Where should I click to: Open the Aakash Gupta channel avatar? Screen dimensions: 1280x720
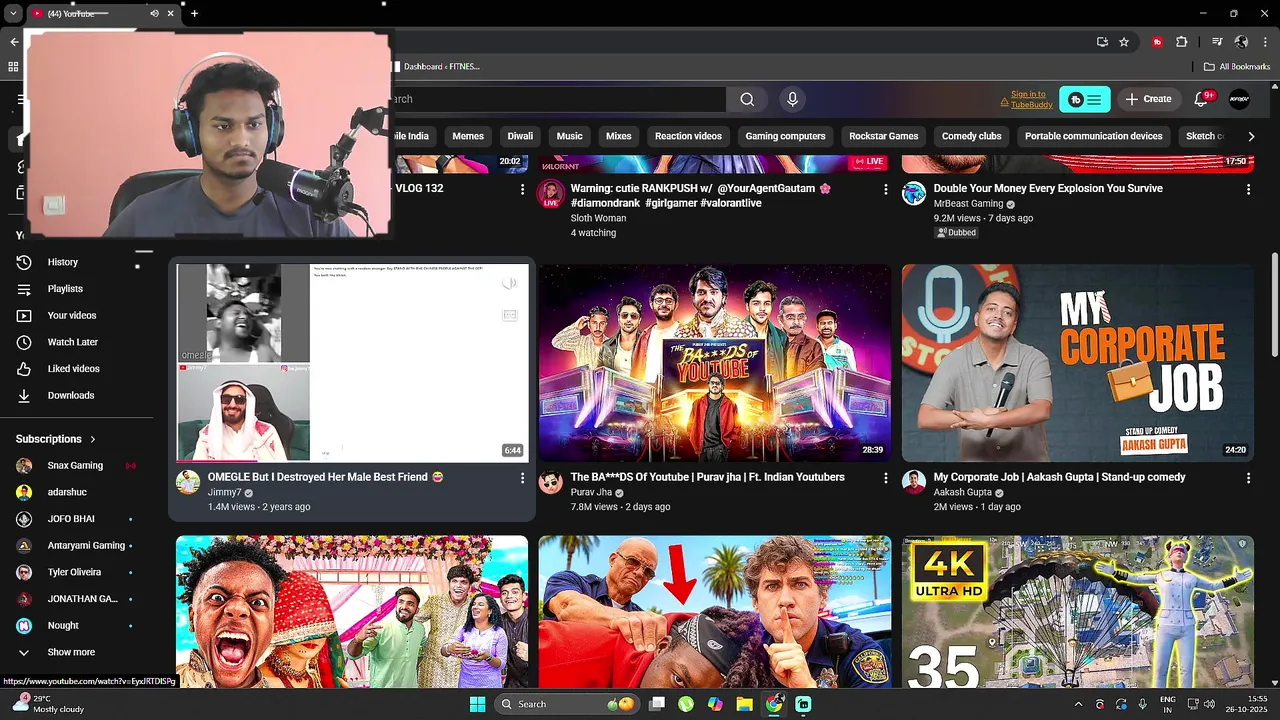(914, 482)
